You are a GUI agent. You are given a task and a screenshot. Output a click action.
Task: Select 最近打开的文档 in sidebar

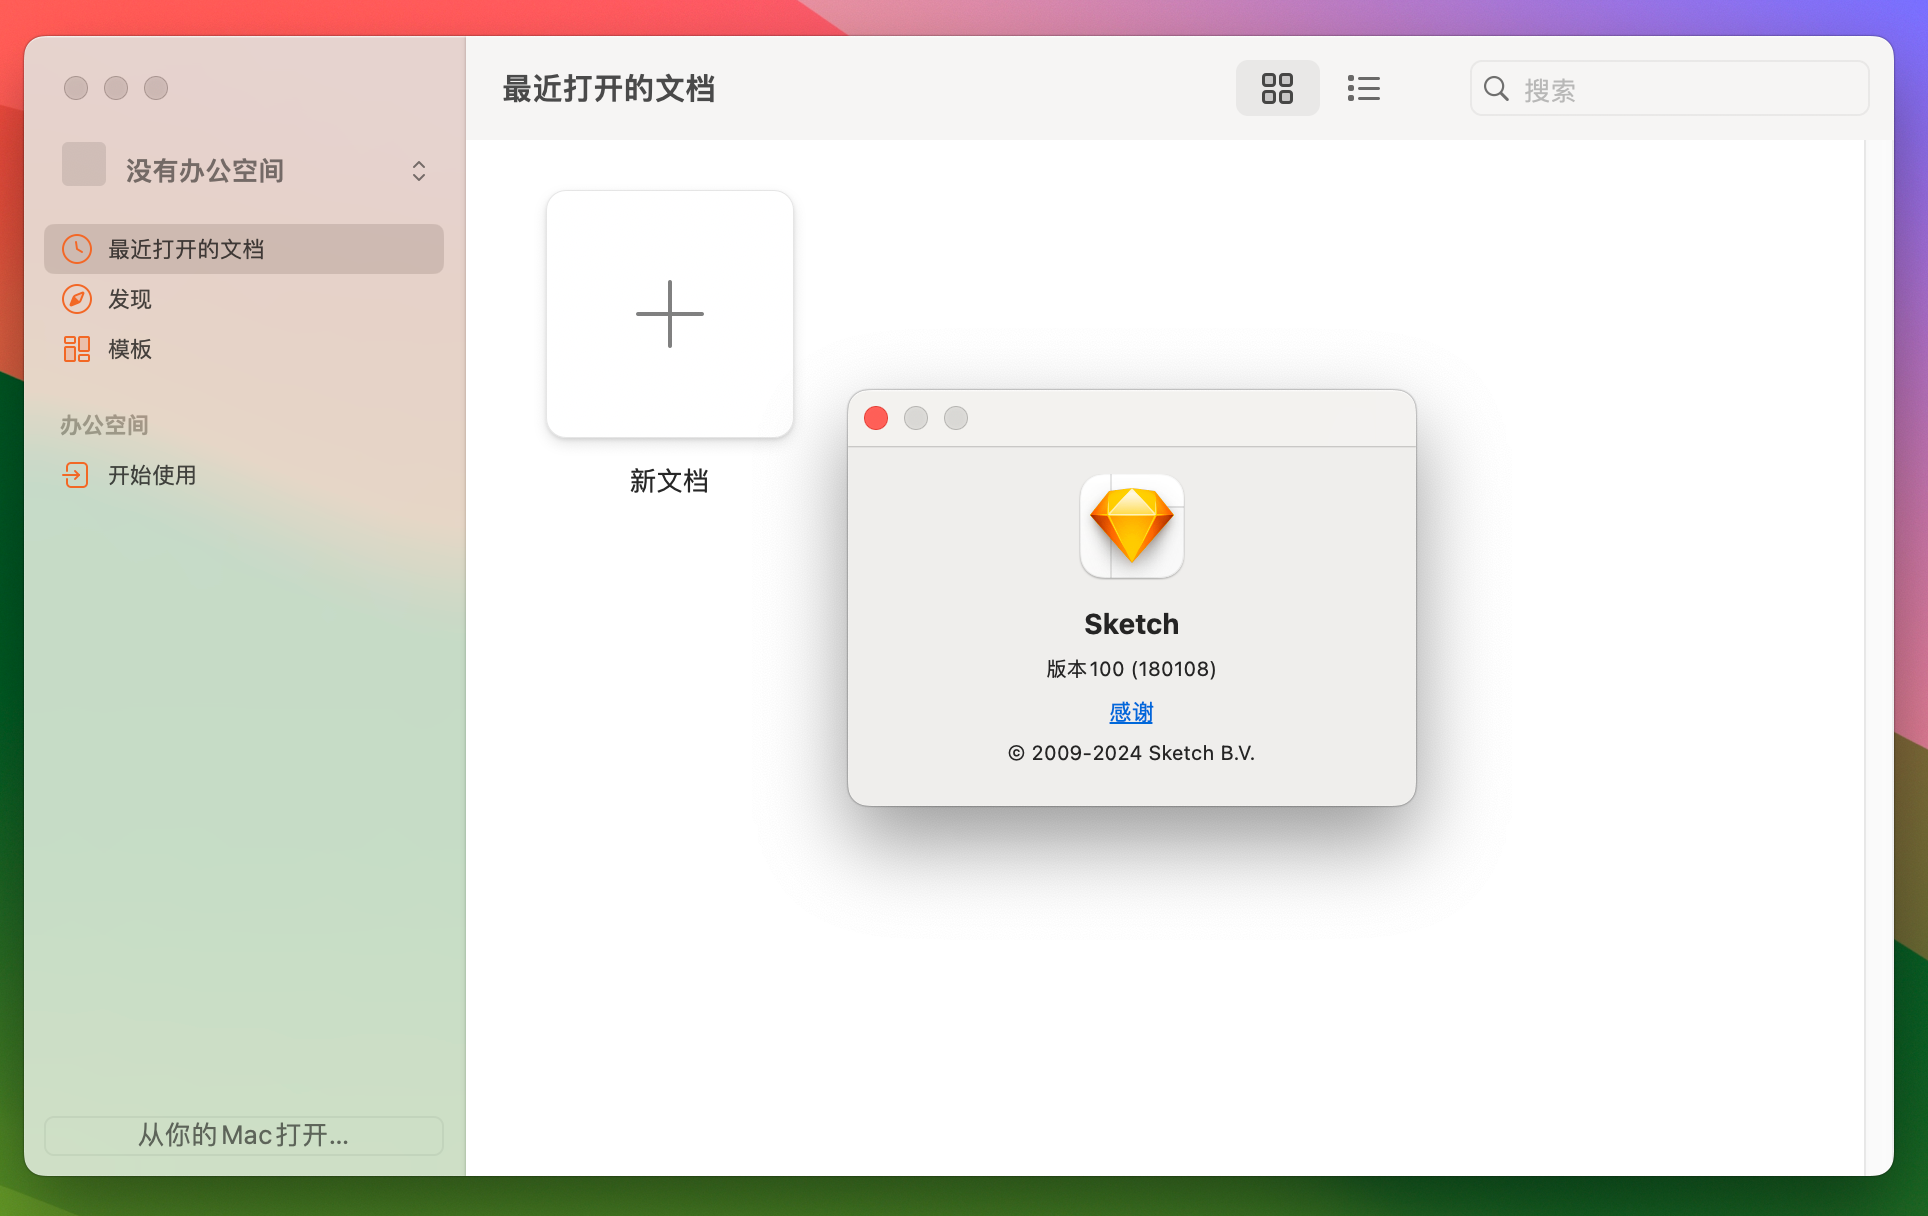[x=244, y=249]
